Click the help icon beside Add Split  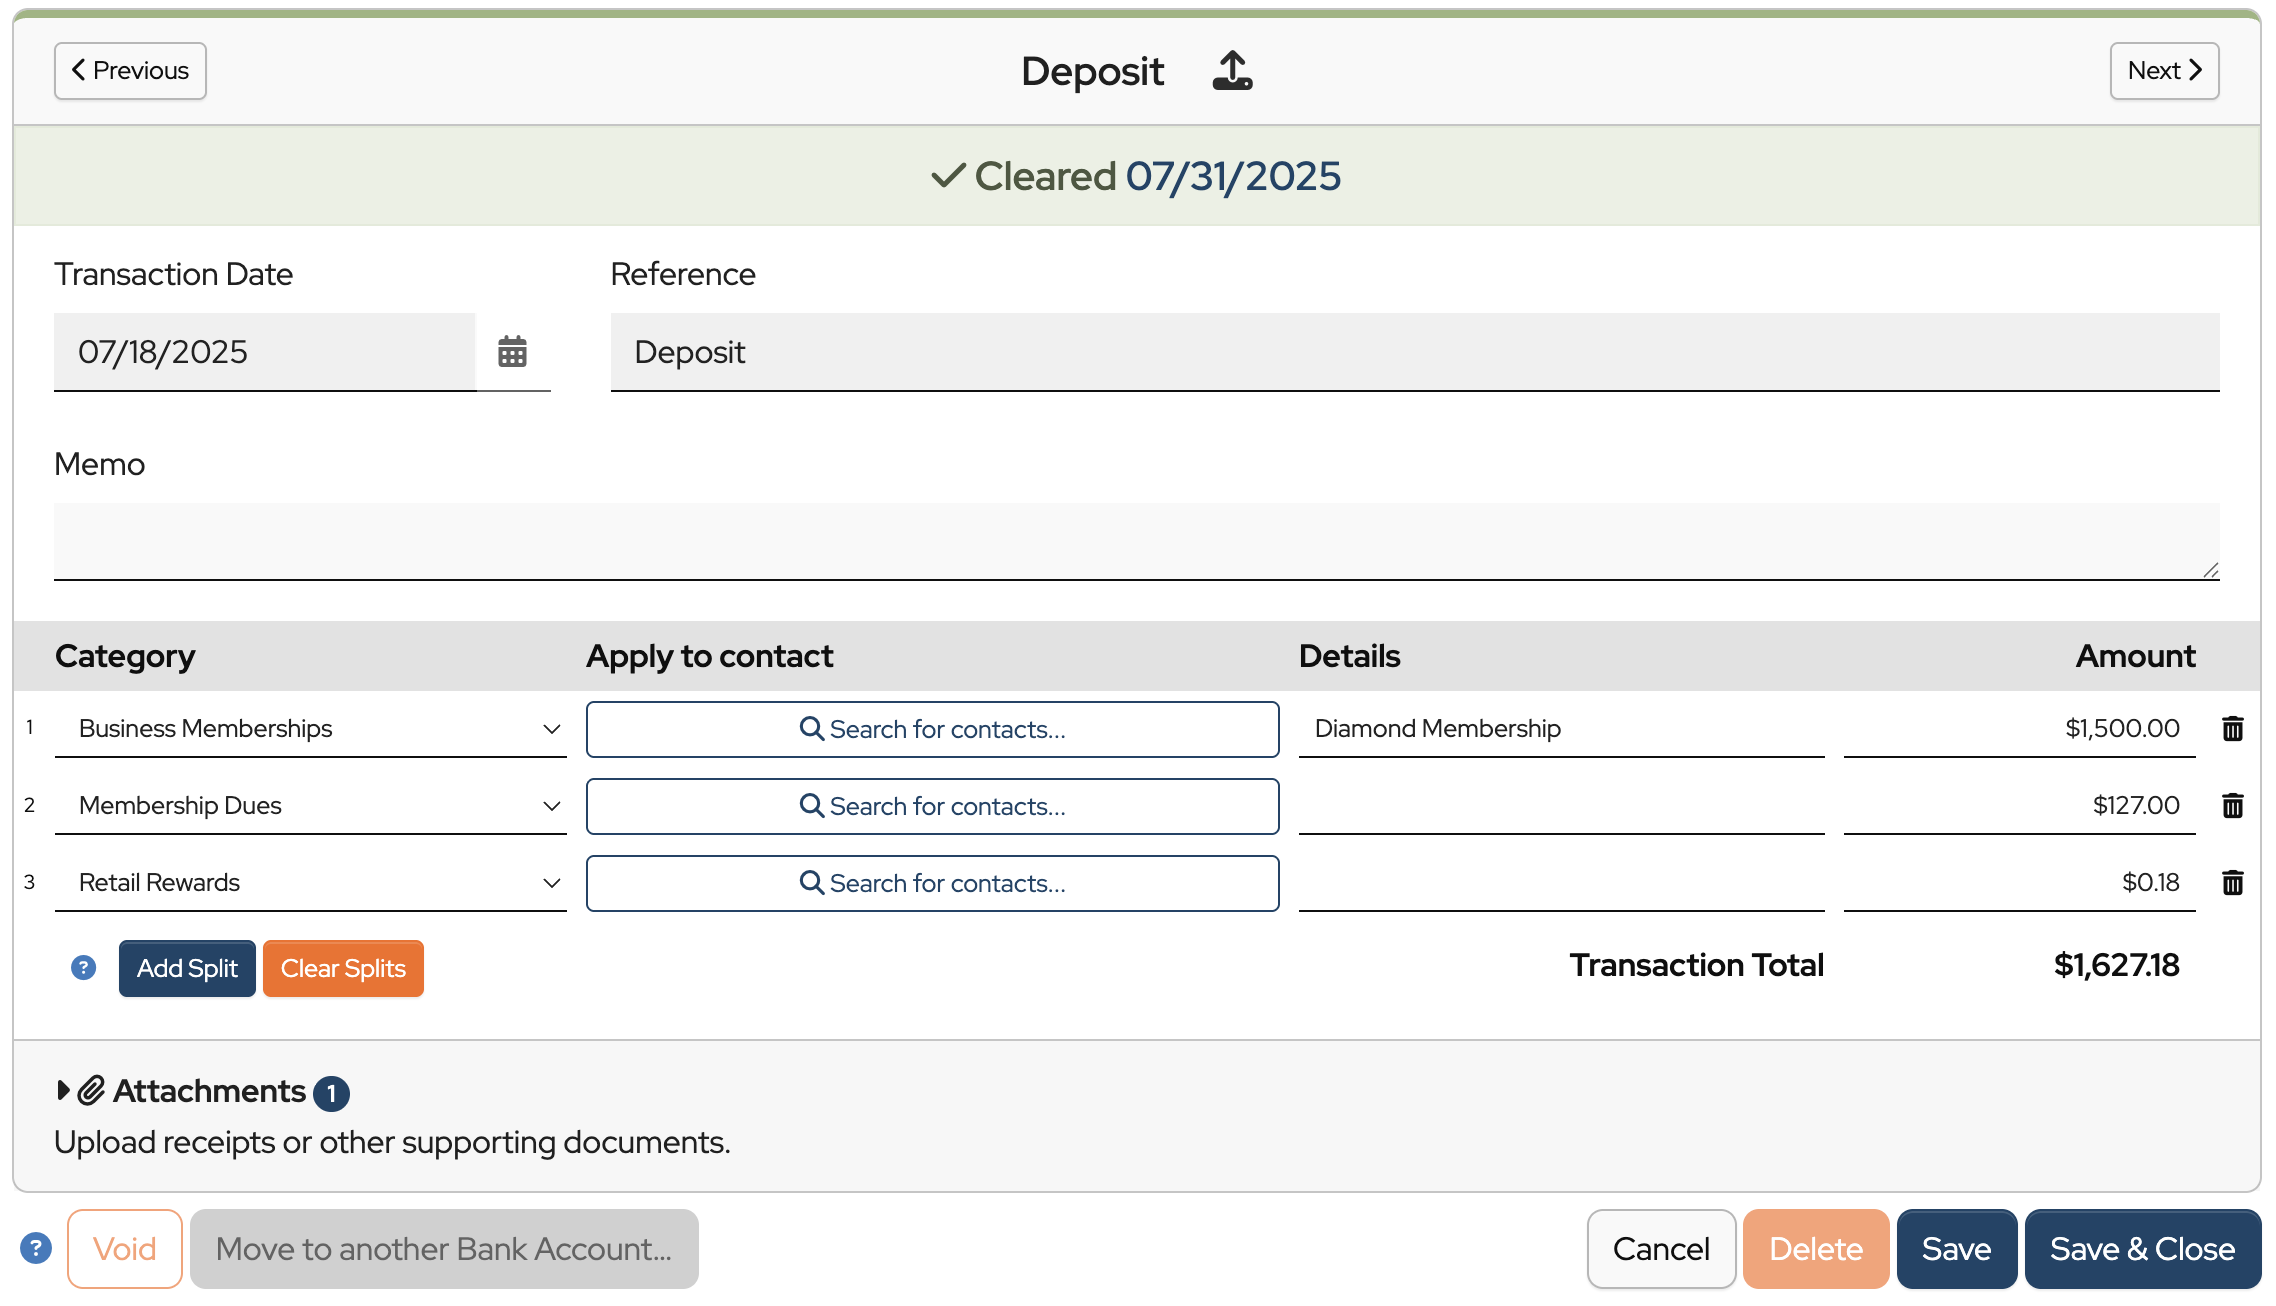83,968
